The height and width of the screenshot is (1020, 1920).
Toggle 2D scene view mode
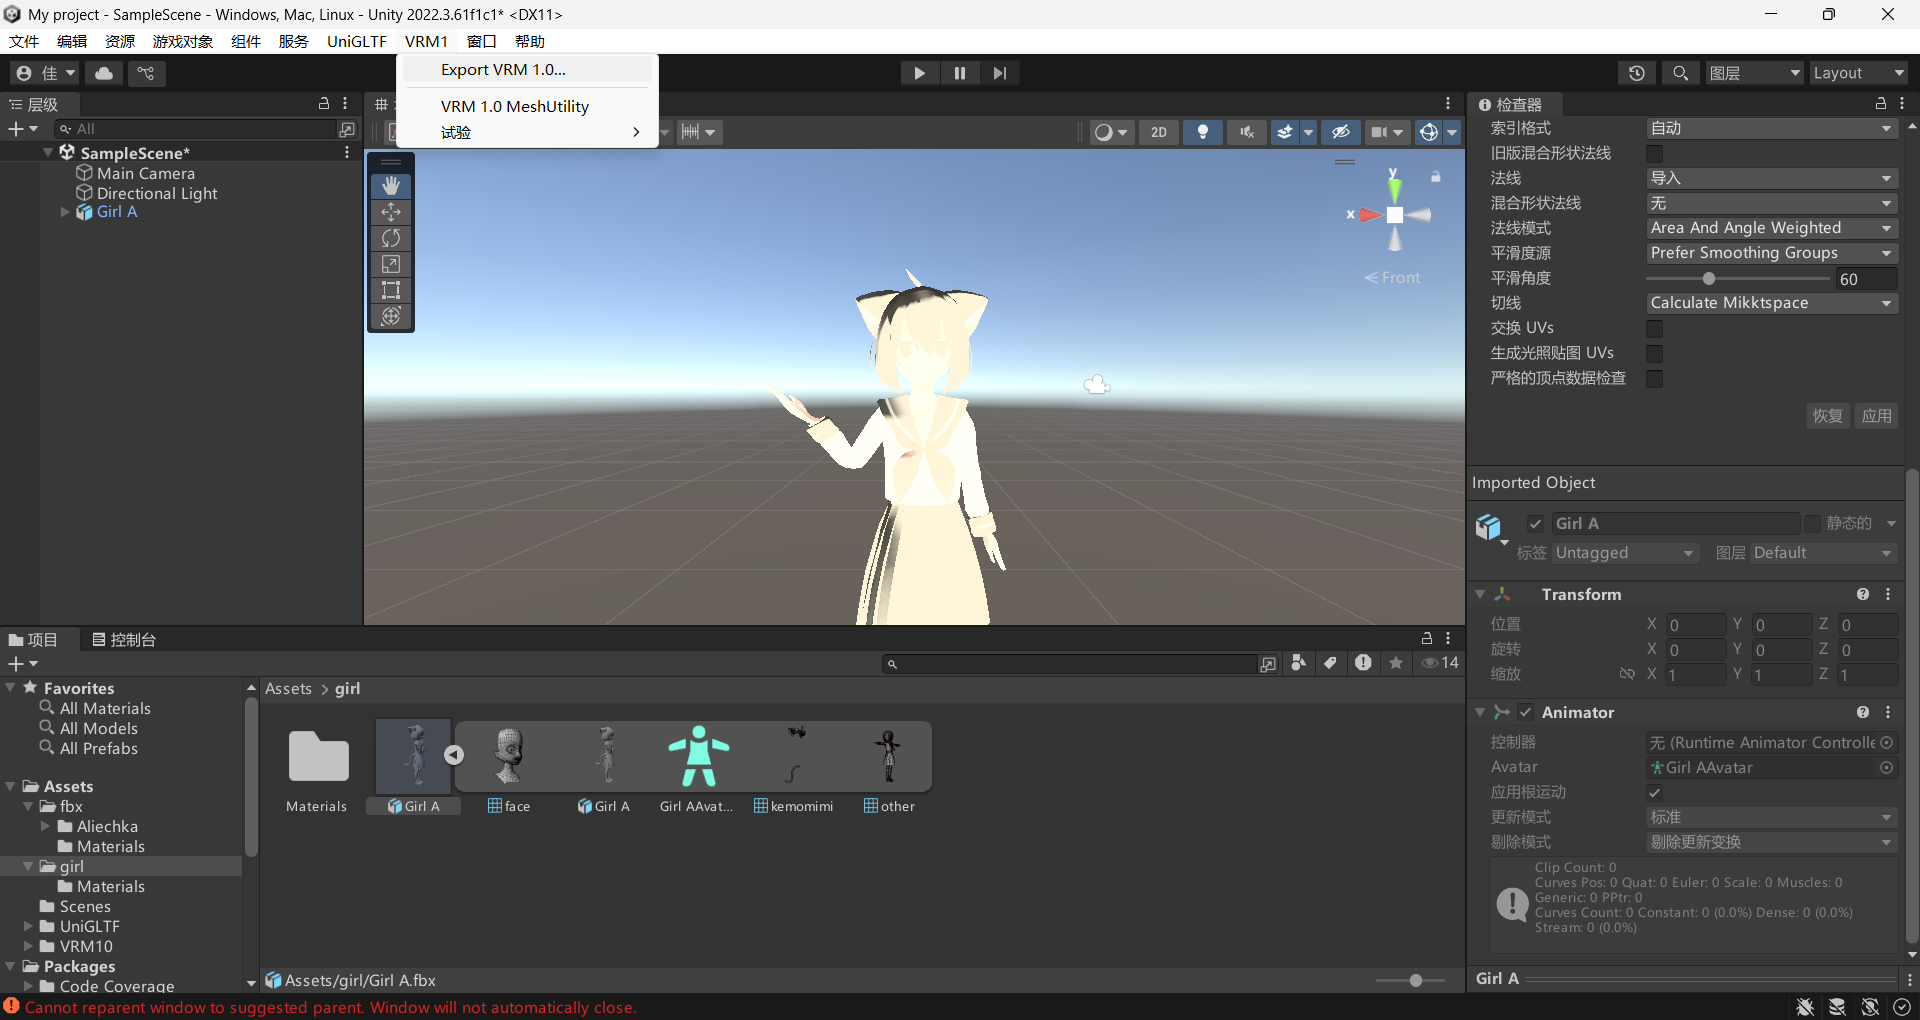1158,132
